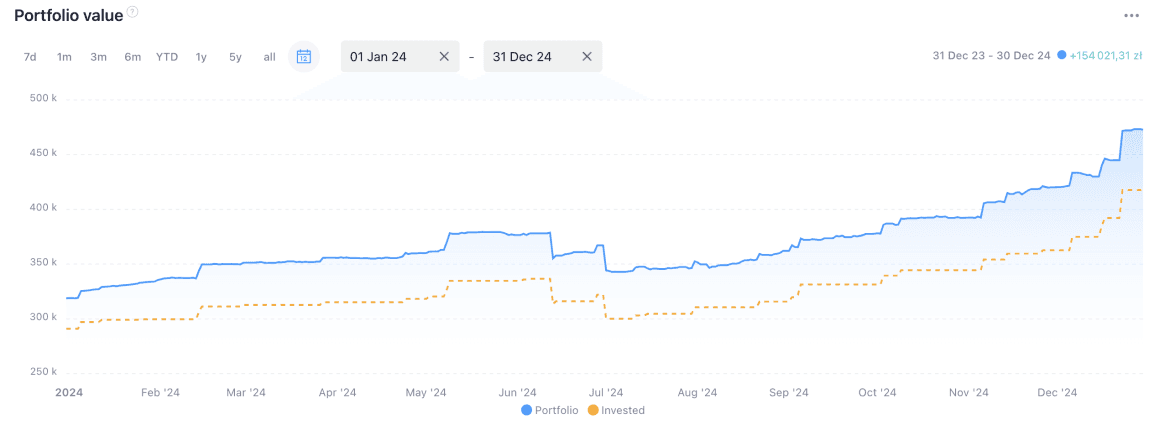This screenshot has width=1170, height=435.
Task: Toggle the Portfolio series in legend
Action: (549, 410)
